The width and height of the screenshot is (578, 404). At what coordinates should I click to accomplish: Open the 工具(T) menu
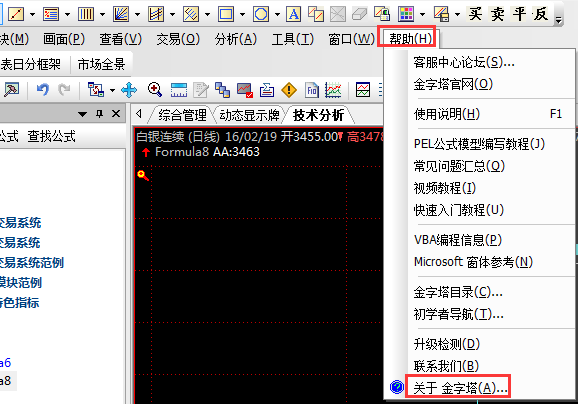coord(293,39)
